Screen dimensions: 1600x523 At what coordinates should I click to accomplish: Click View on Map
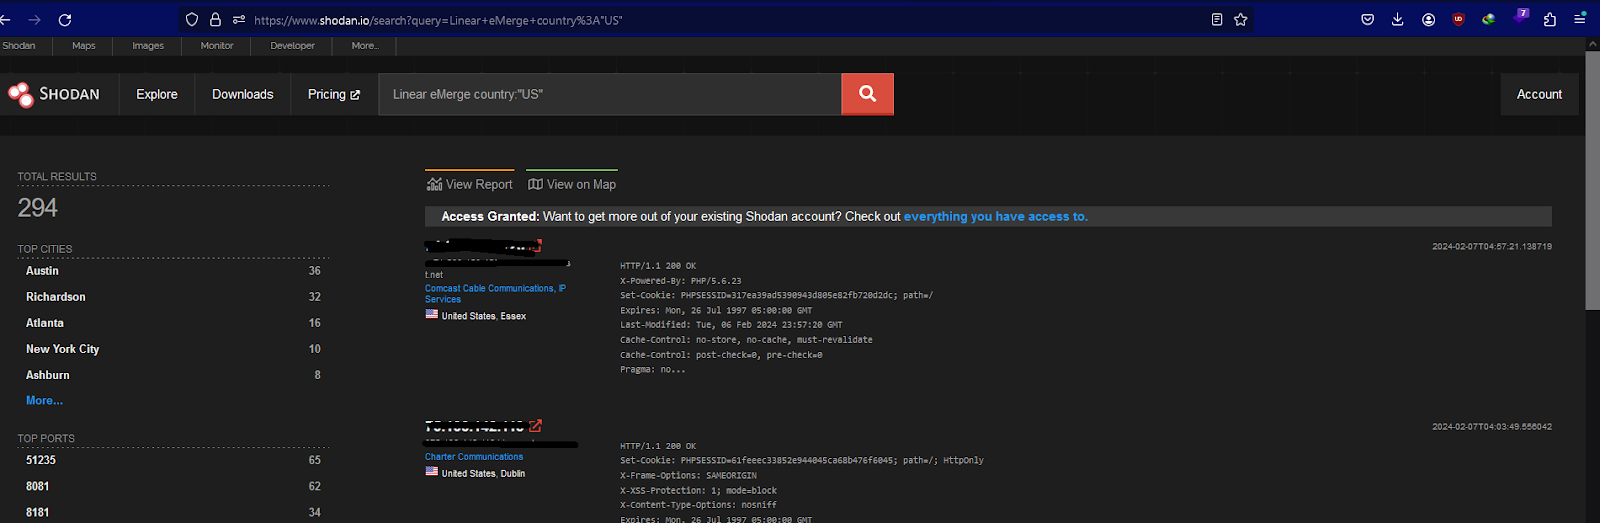[x=572, y=184]
